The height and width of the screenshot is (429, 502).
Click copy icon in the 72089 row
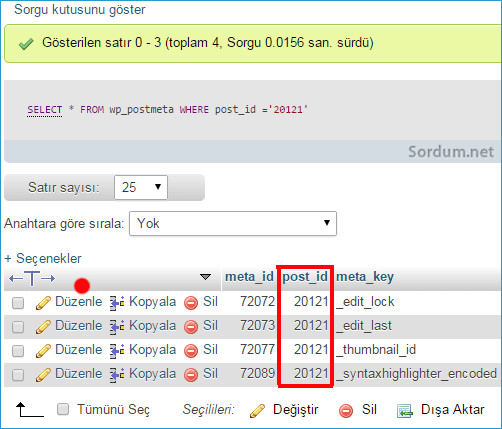point(117,375)
